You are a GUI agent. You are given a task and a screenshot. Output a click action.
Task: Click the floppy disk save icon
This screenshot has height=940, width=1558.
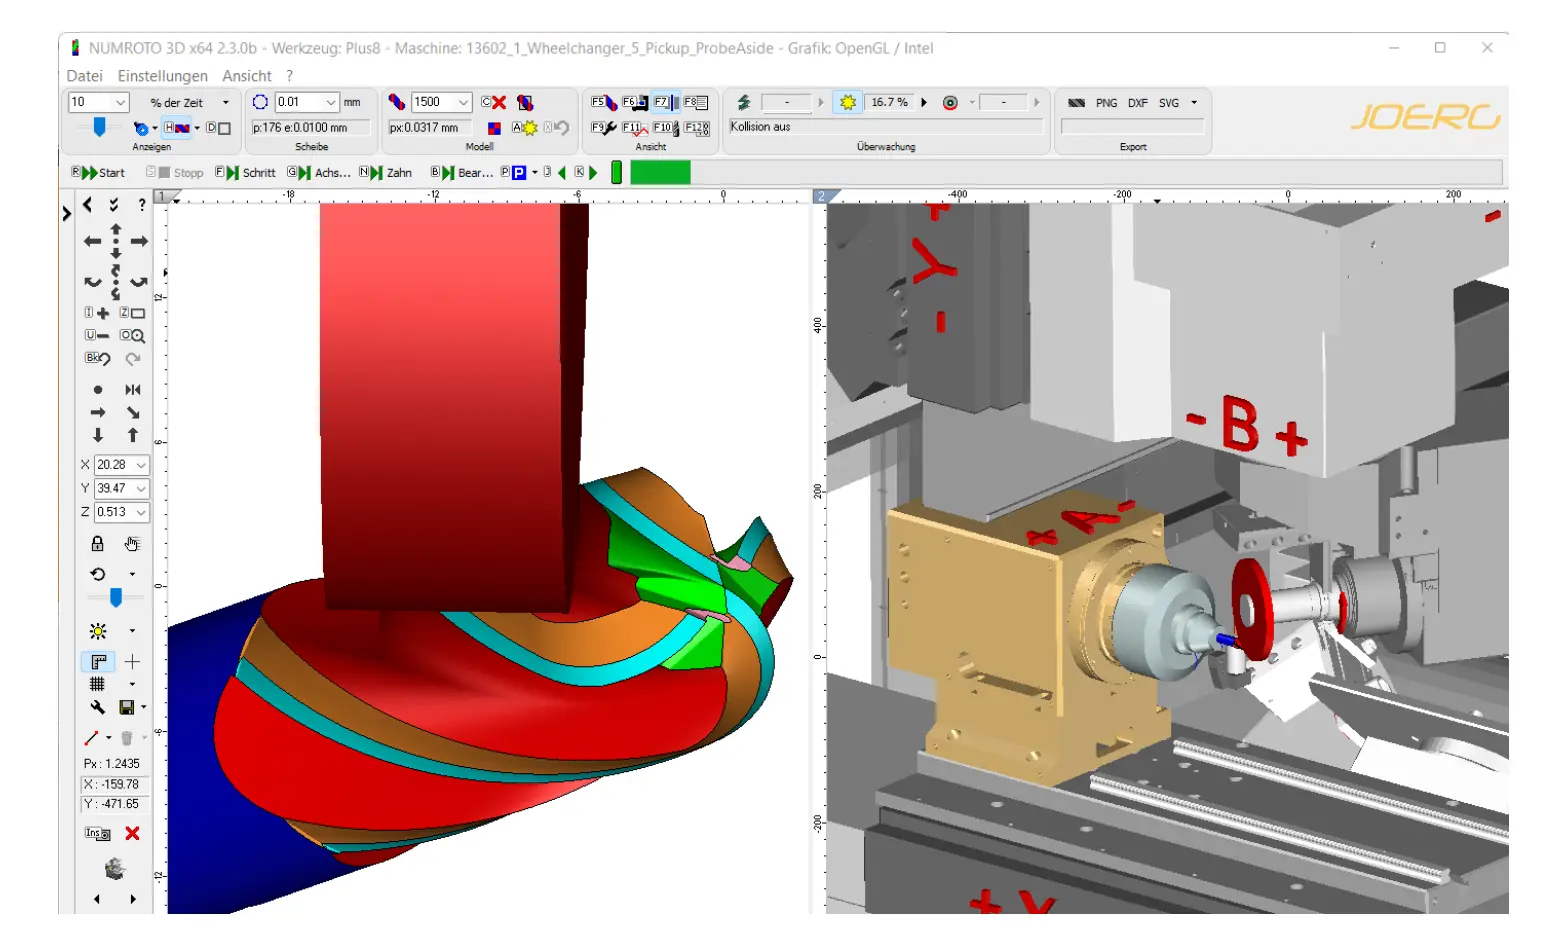[127, 708]
